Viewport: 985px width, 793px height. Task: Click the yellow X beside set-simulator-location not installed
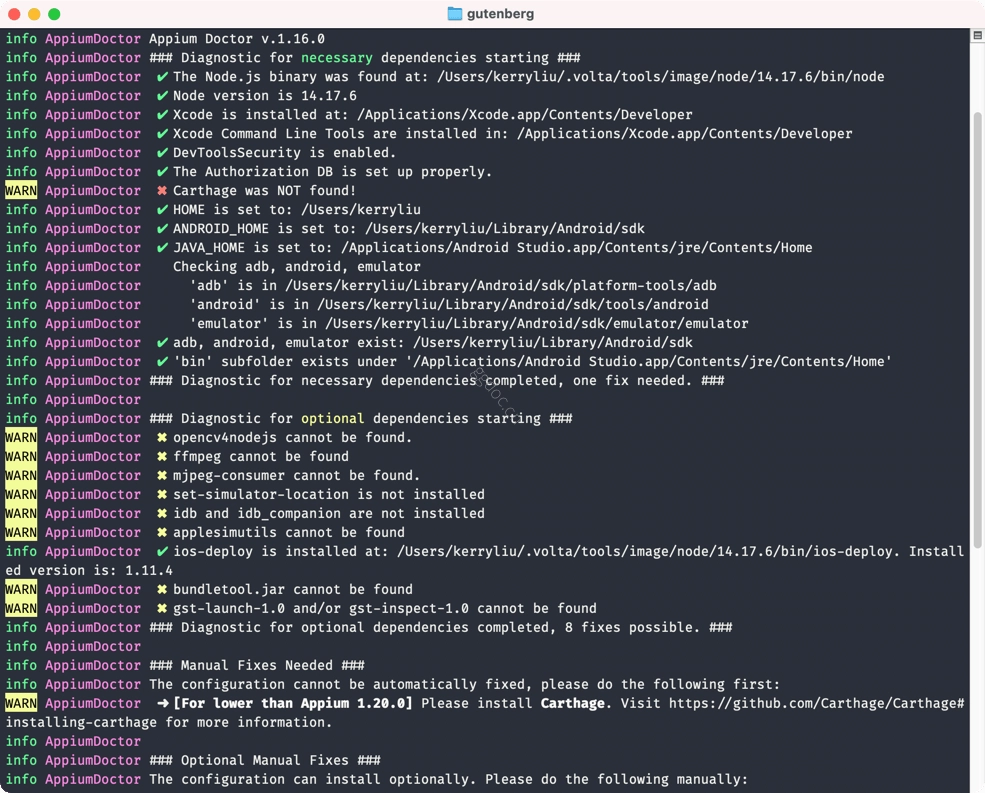(x=162, y=495)
